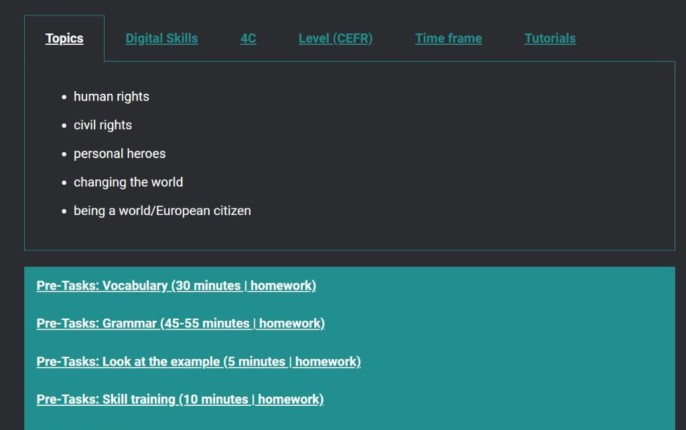Show the Level (CEFR) tab

[335, 39]
